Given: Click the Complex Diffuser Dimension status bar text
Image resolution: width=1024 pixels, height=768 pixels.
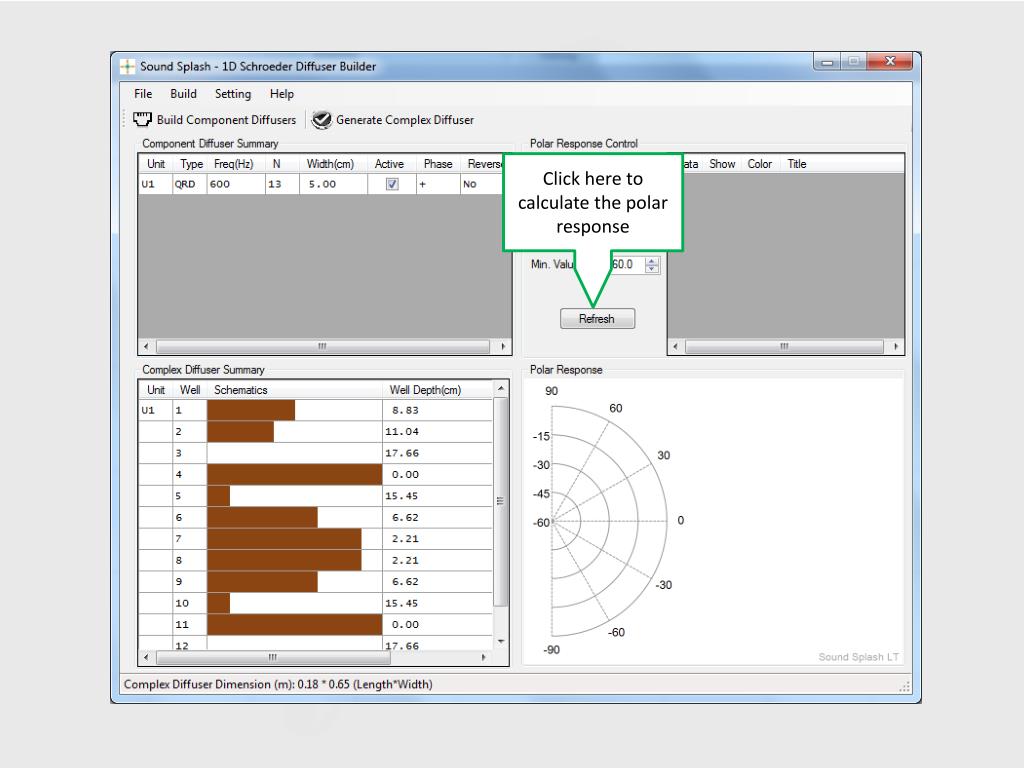Looking at the screenshot, I should click(x=278, y=684).
